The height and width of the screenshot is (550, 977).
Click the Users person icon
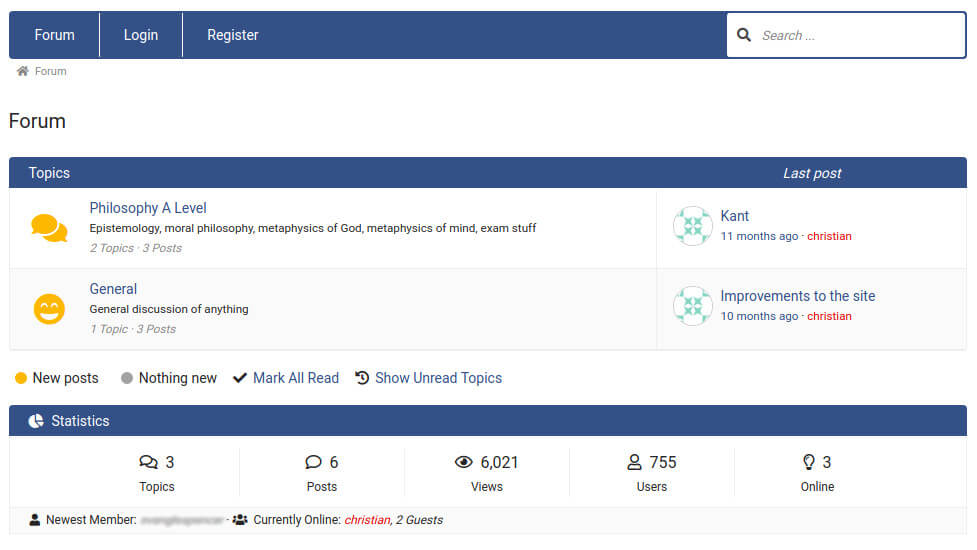click(x=634, y=462)
